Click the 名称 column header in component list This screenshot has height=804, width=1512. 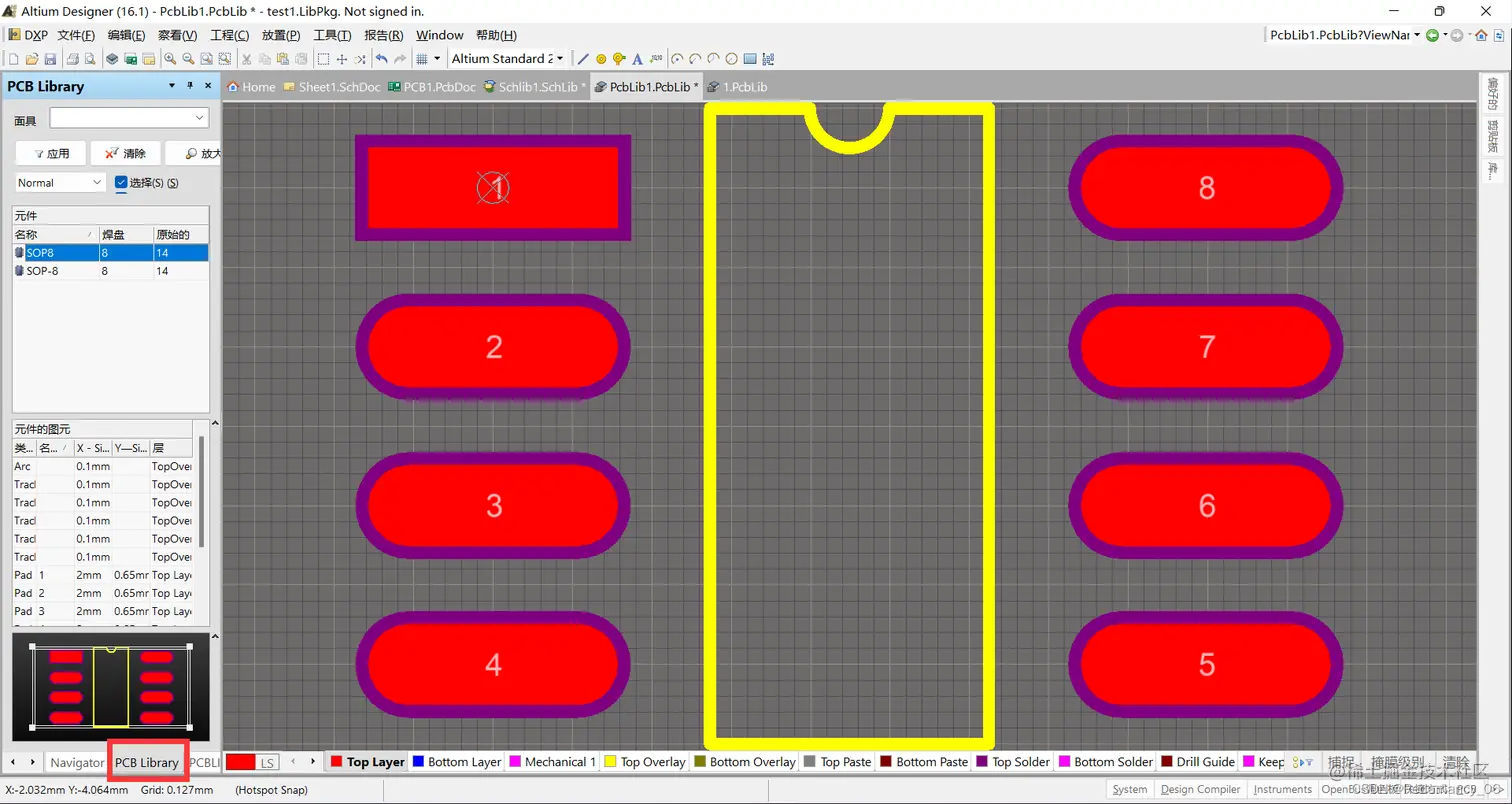coord(54,234)
